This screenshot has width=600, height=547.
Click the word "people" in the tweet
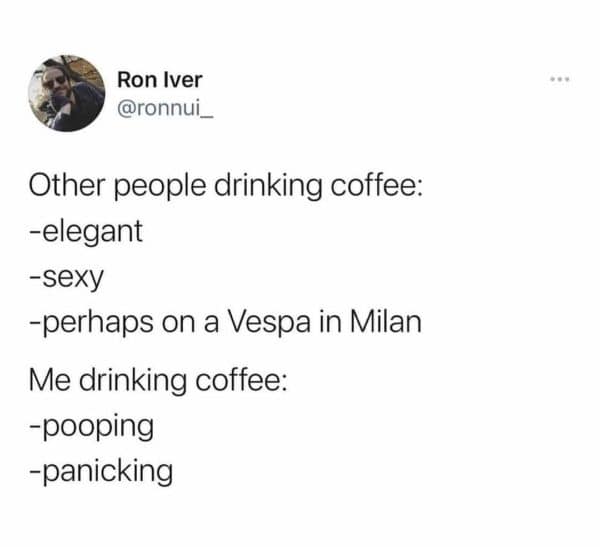click(160, 188)
